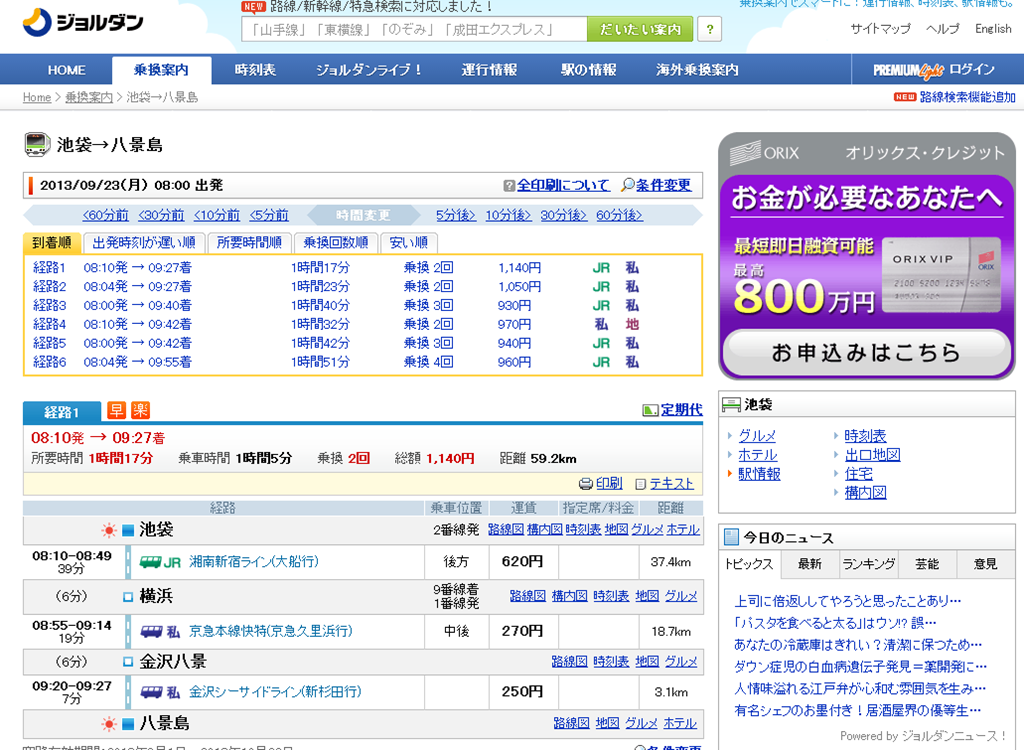Click the train icon beside 池袋→八景島 title
1024x750 pixels.
point(37,144)
